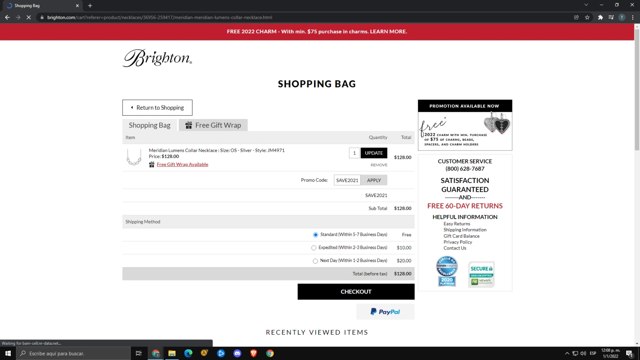Click the taskbar clock

pos(611,353)
